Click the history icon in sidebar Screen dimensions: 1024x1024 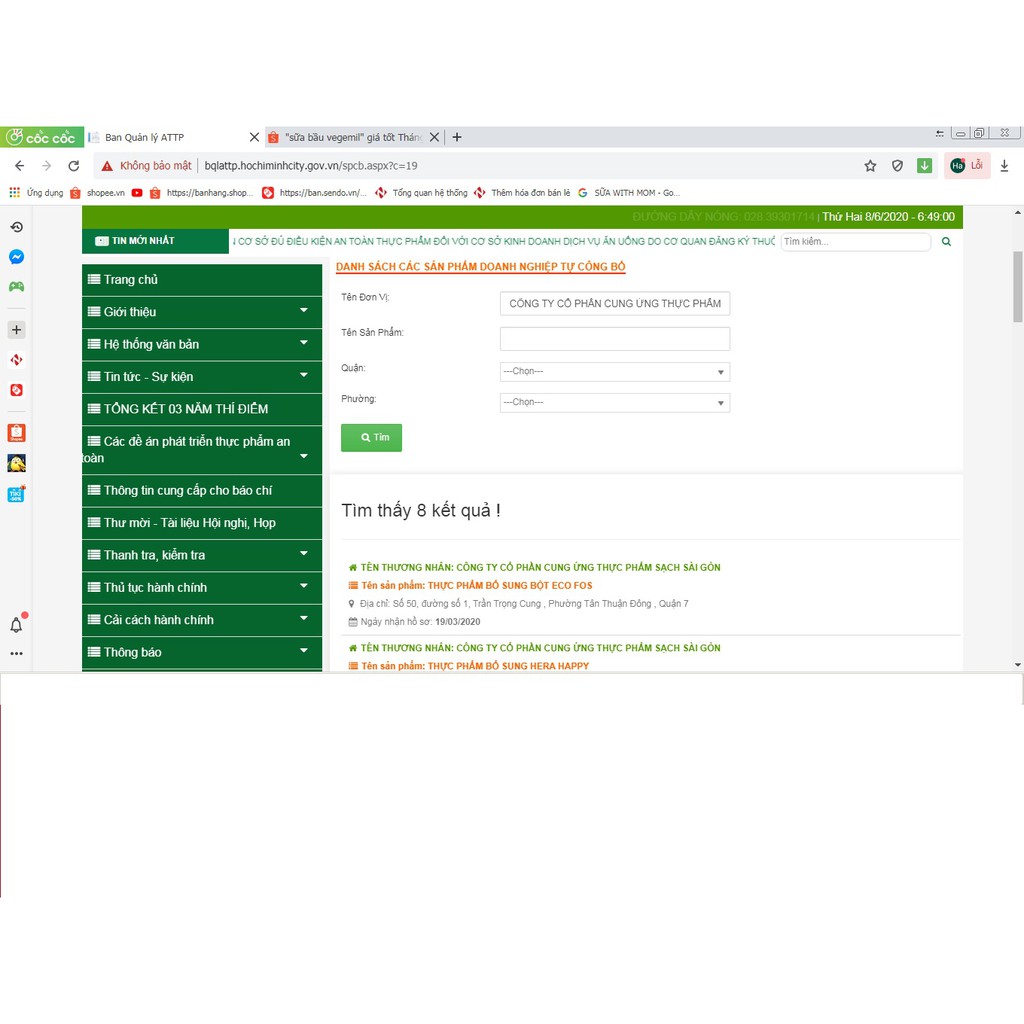(16, 227)
